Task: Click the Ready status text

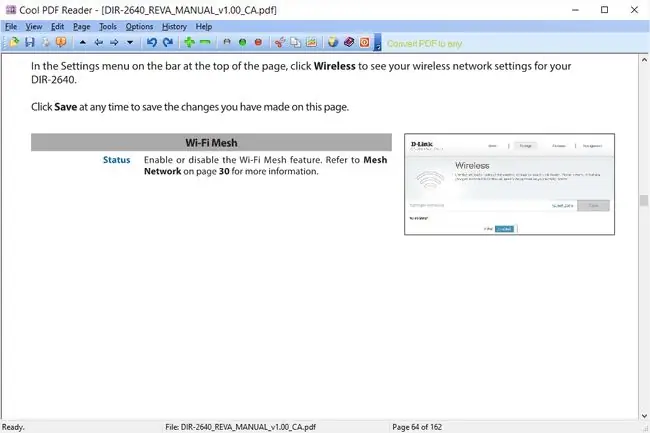Action: (13, 427)
